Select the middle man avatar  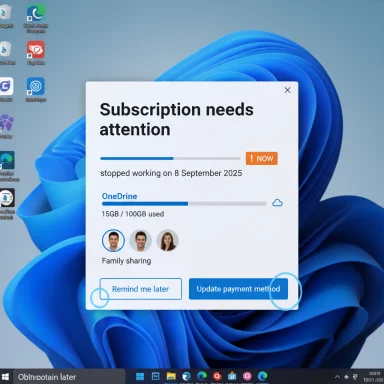click(x=141, y=240)
